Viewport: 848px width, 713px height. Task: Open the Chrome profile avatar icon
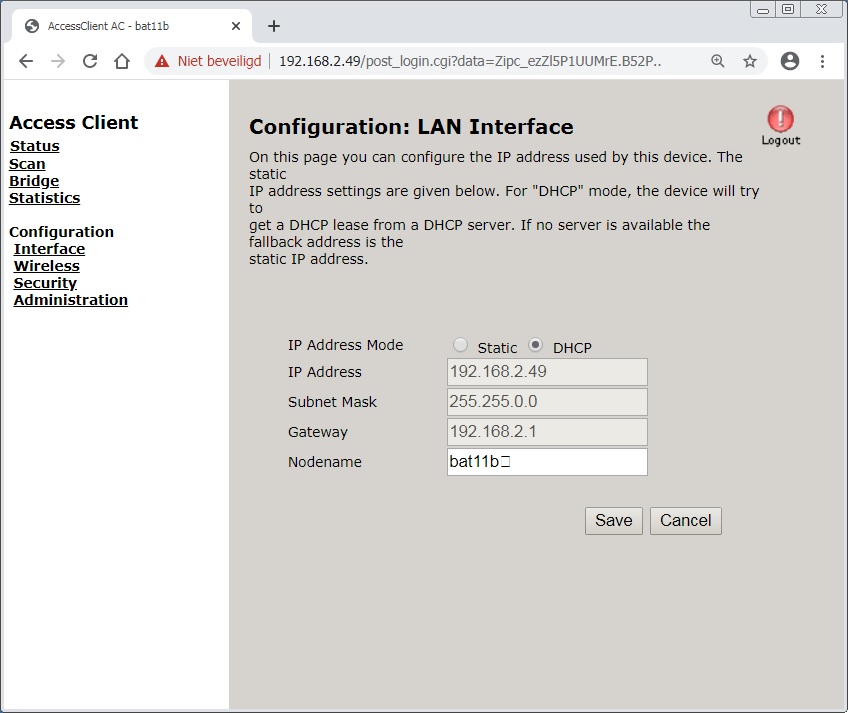click(x=790, y=61)
